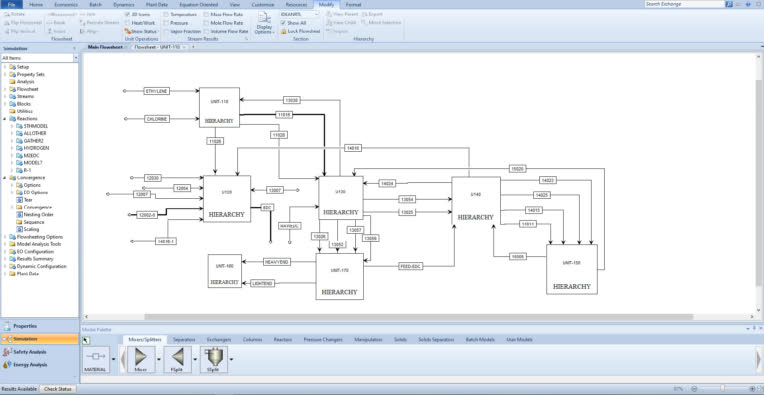Enable the Mole Flow Rate checkbox
The image size is (764, 395).
(x=207, y=23)
